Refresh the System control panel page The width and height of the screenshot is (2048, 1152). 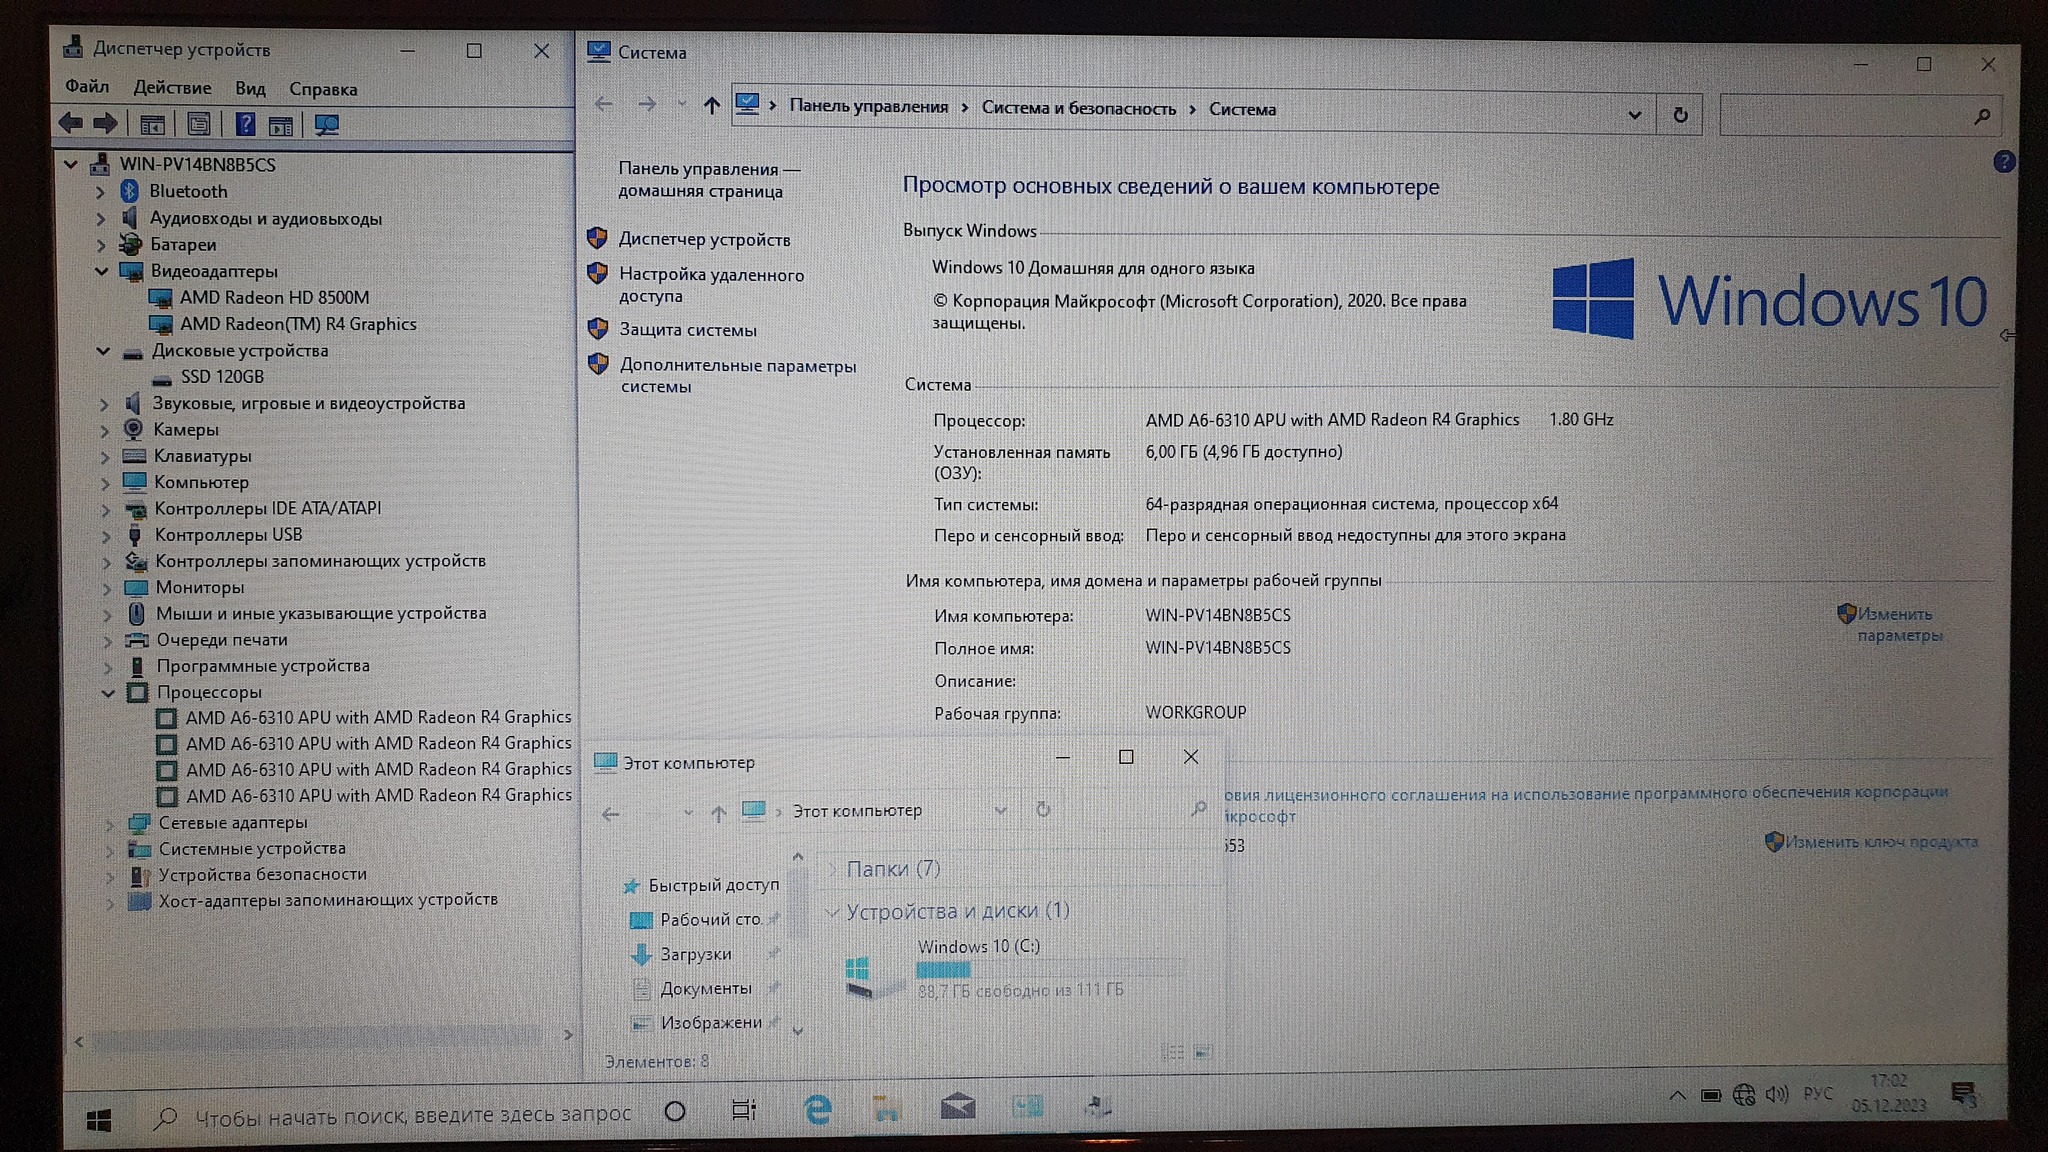pos(1680,115)
